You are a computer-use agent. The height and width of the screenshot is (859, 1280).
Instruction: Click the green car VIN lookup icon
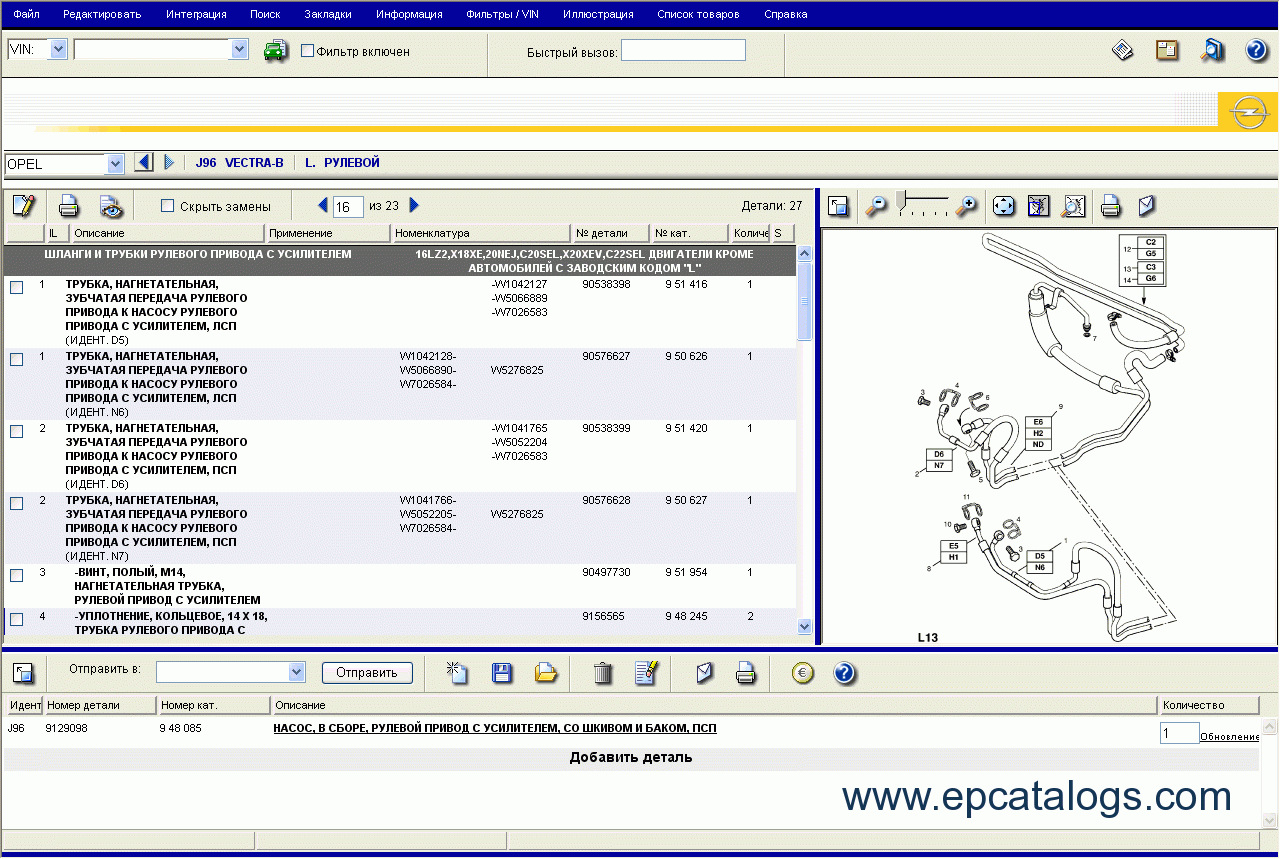coord(276,51)
